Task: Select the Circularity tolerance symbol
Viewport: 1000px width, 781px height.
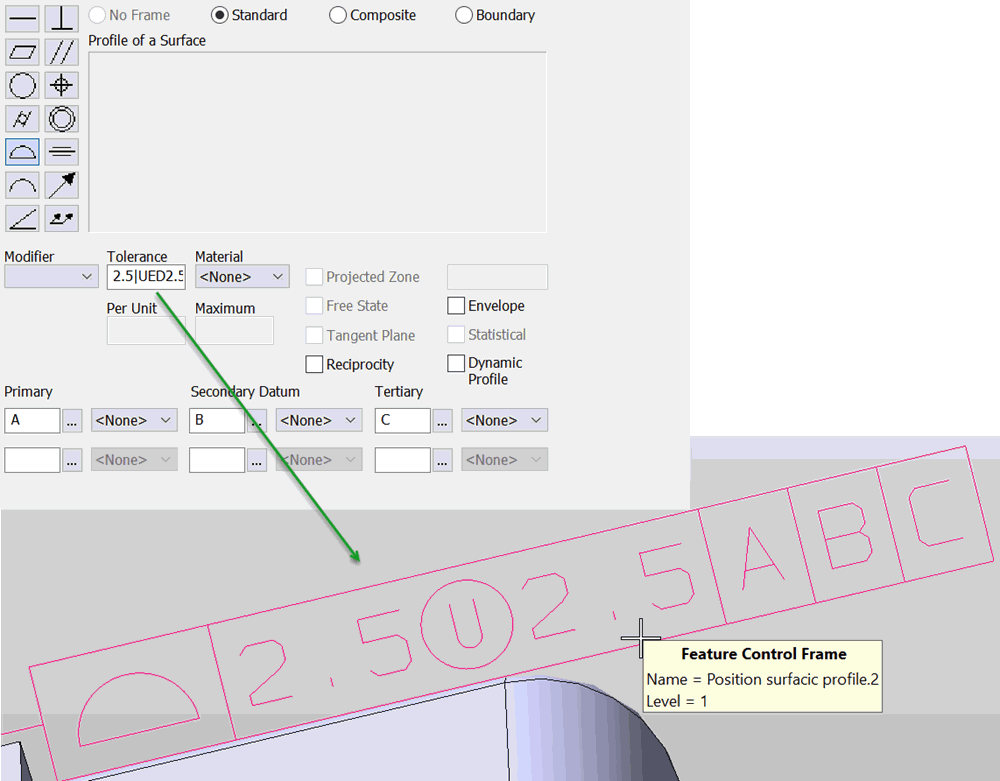Action: (21, 85)
